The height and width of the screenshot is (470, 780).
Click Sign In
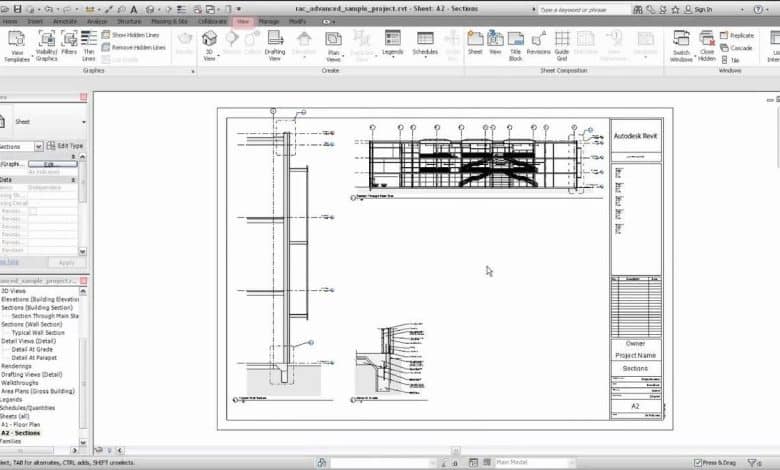pos(698,9)
